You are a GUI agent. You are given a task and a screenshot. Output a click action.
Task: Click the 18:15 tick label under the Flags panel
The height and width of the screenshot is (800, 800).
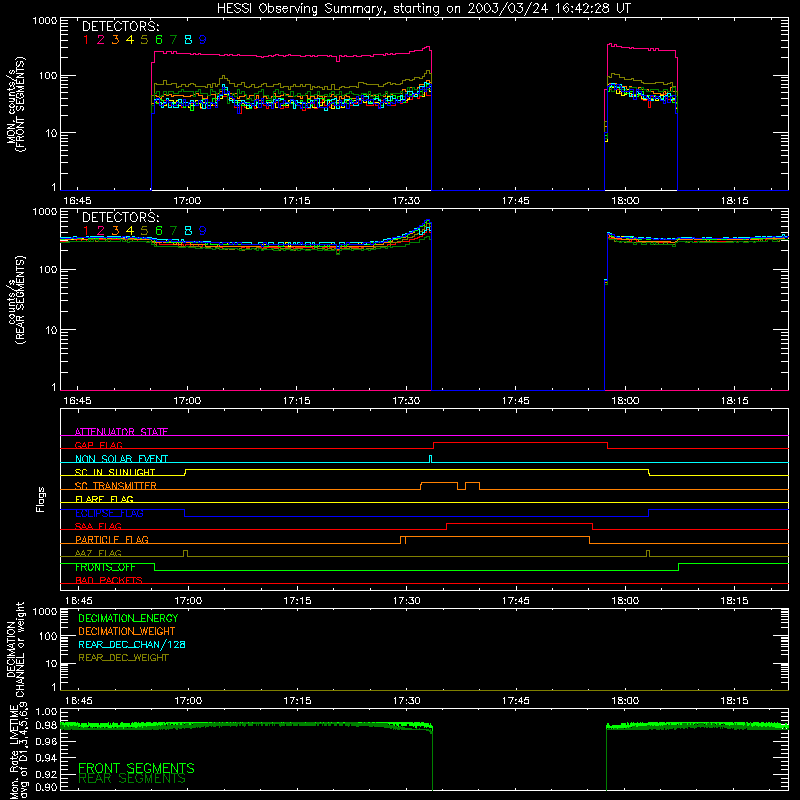coord(735,601)
